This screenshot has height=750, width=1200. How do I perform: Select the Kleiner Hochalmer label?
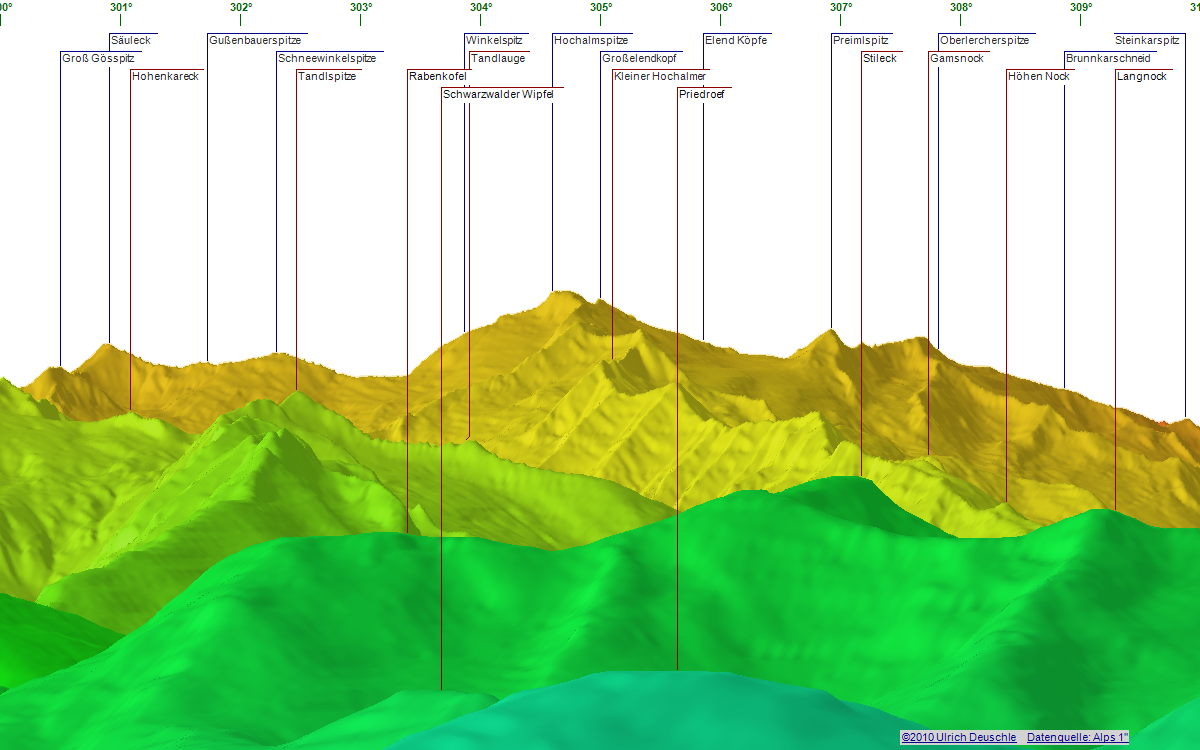click(x=660, y=77)
